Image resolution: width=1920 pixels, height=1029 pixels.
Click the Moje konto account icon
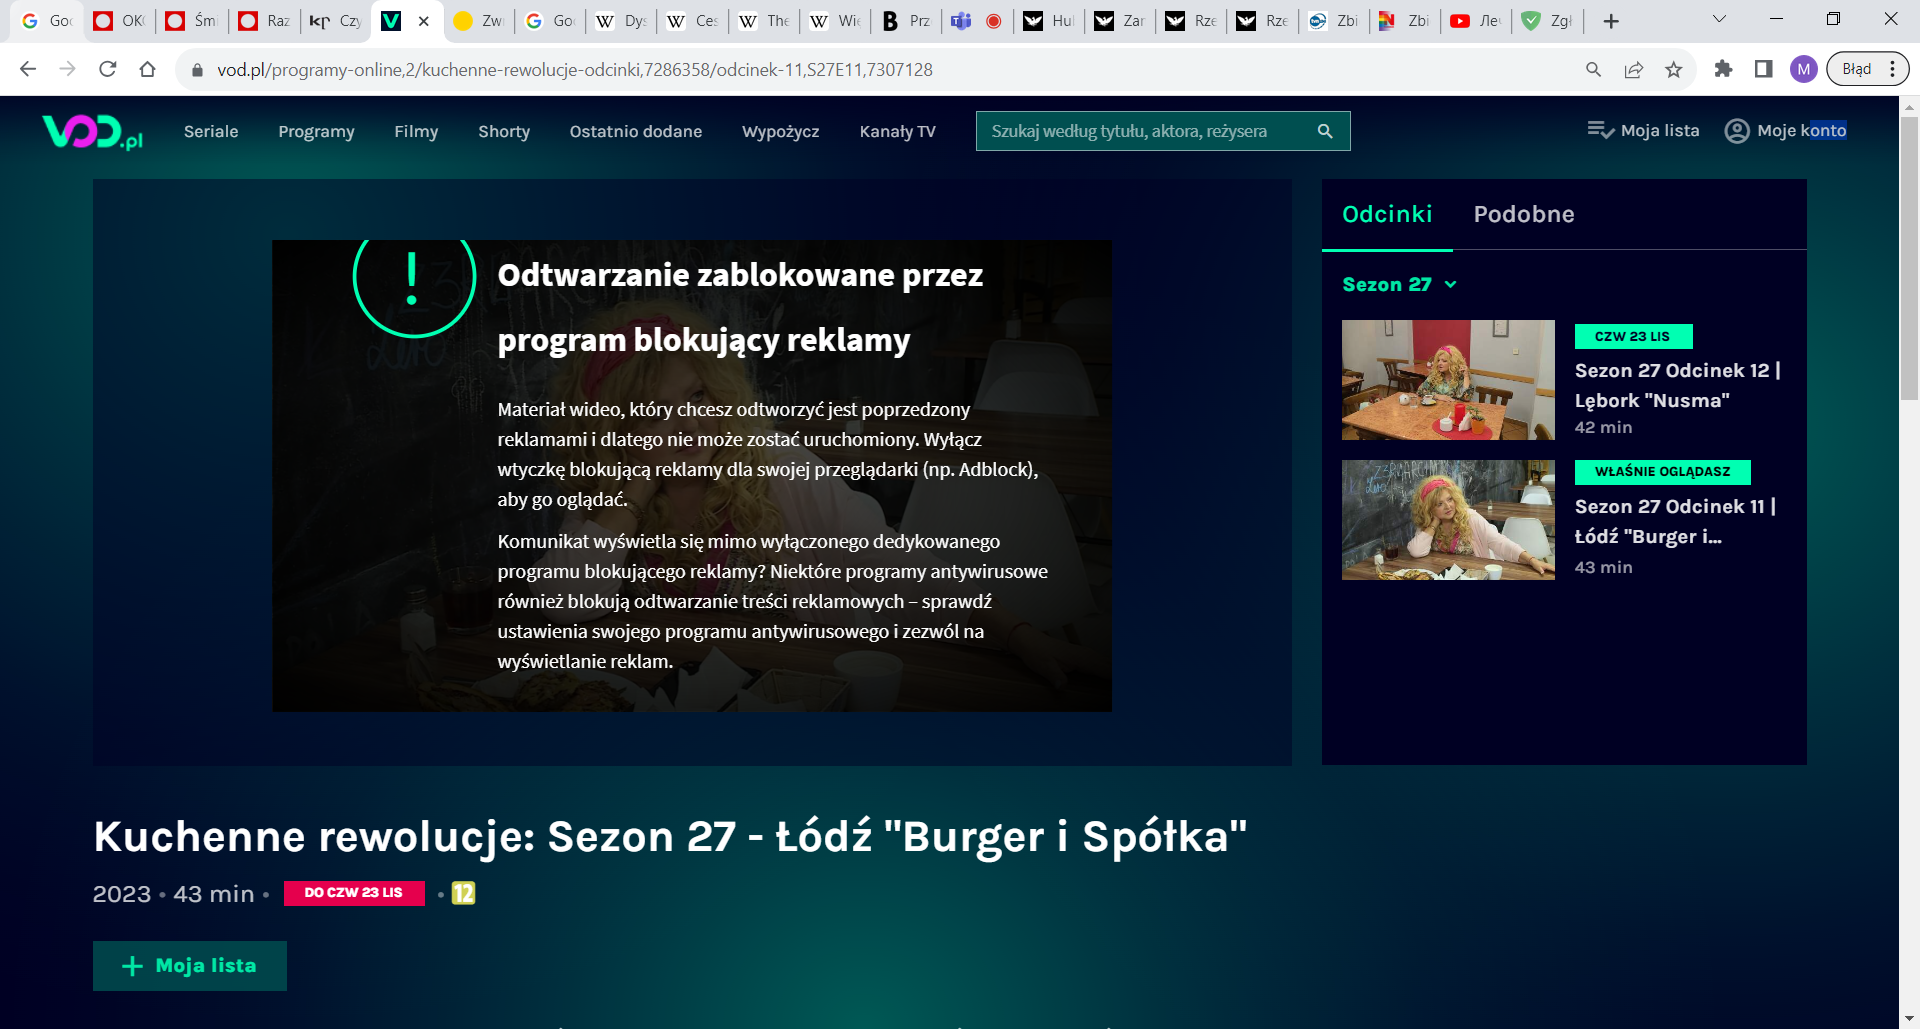(1736, 130)
